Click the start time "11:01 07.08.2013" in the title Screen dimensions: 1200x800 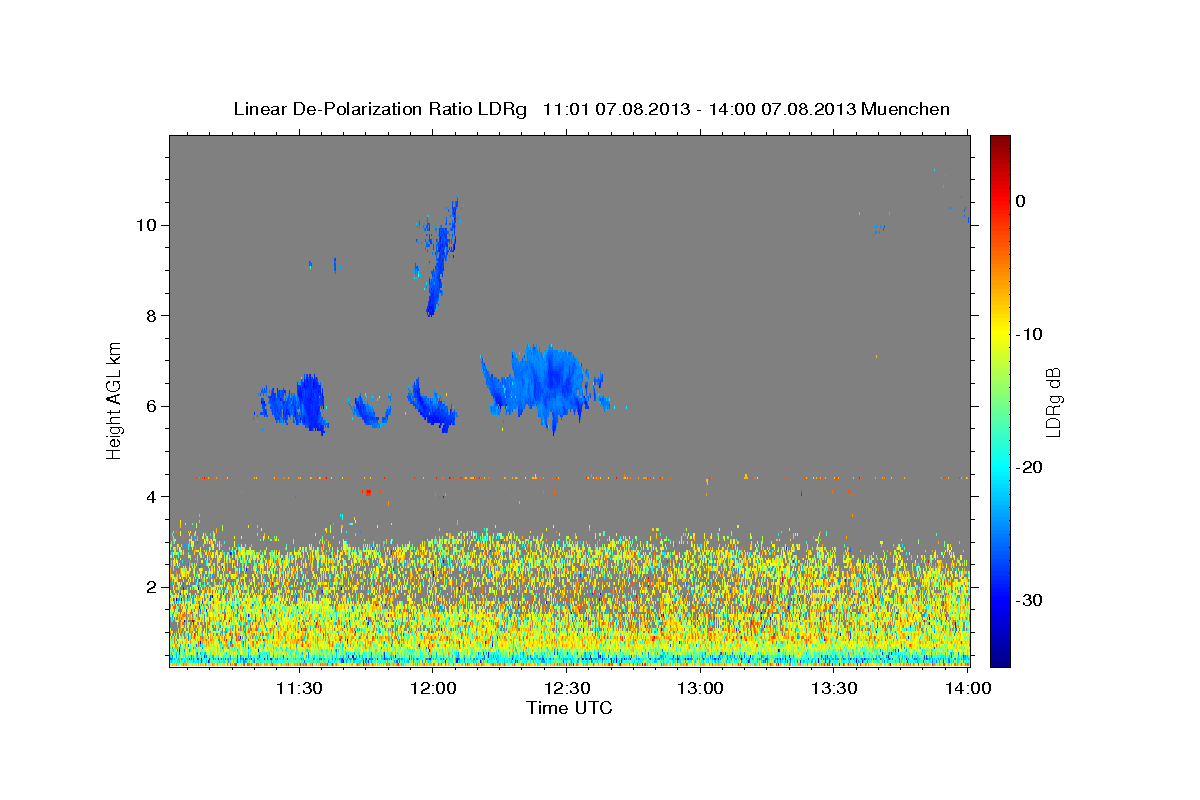tap(615, 109)
